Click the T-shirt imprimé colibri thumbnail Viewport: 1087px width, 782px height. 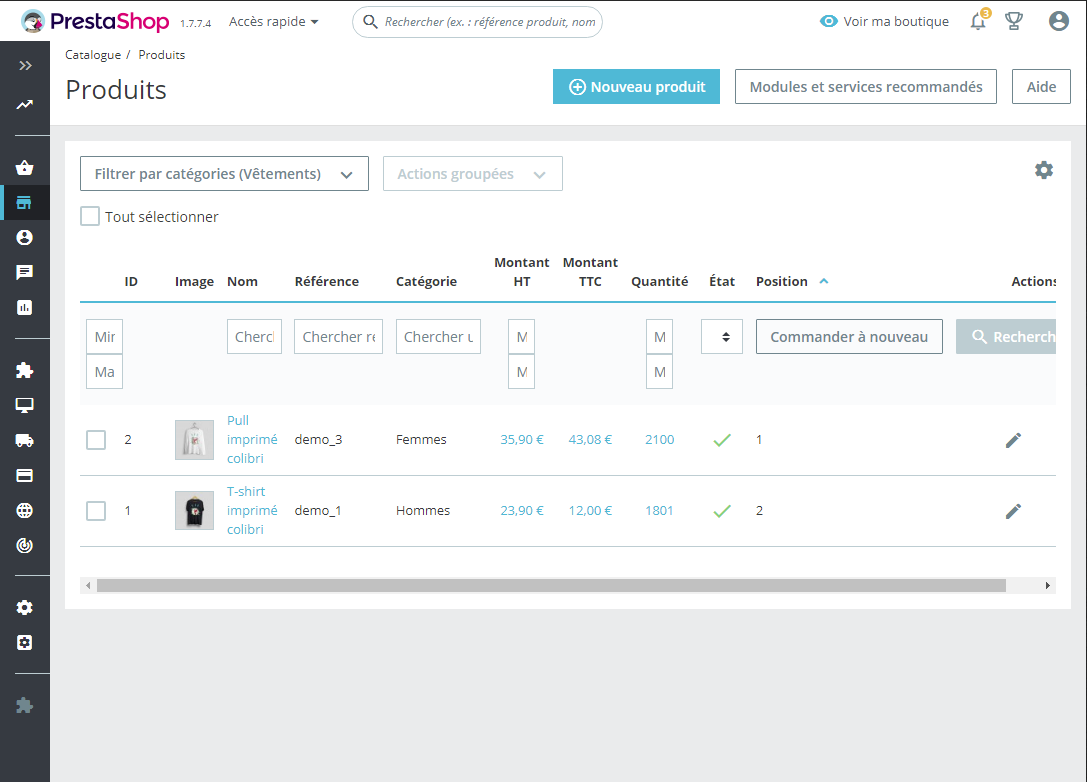pos(194,511)
